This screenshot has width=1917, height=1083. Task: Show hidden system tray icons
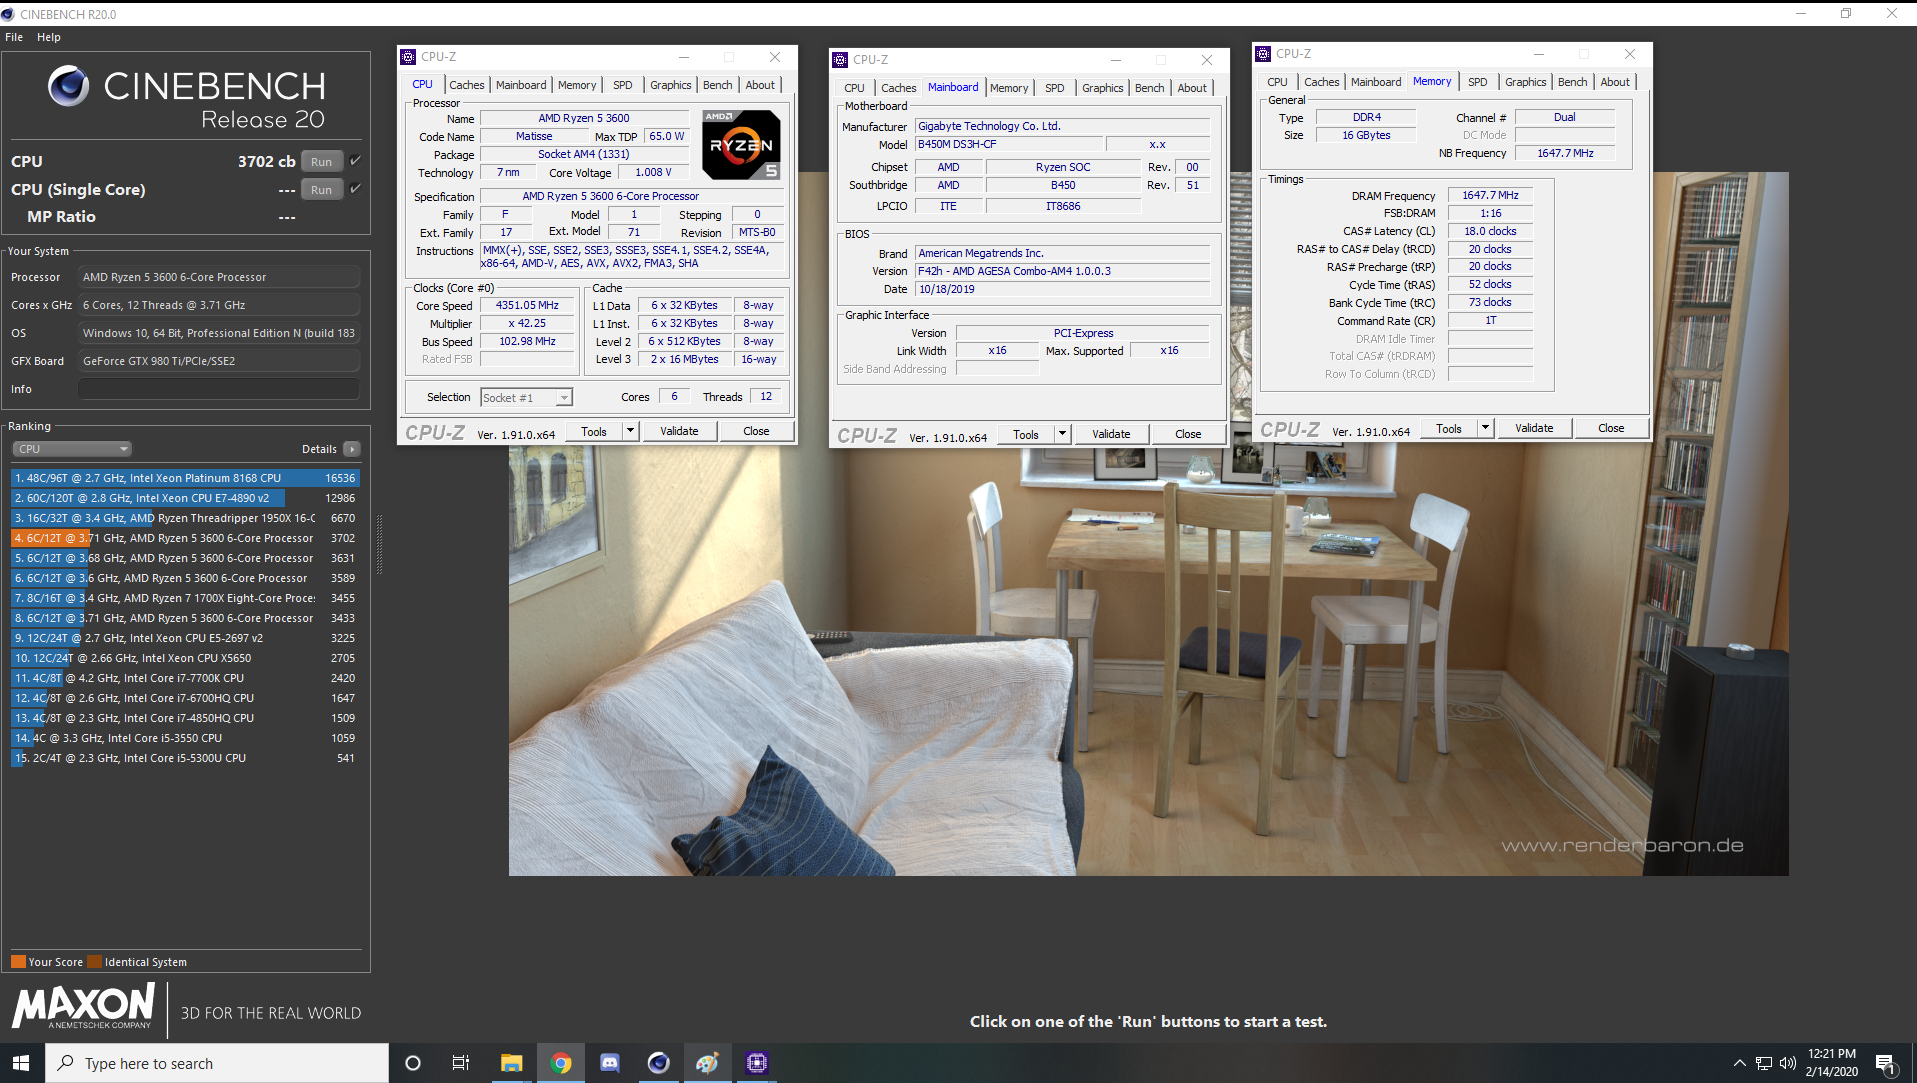[1739, 1063]
